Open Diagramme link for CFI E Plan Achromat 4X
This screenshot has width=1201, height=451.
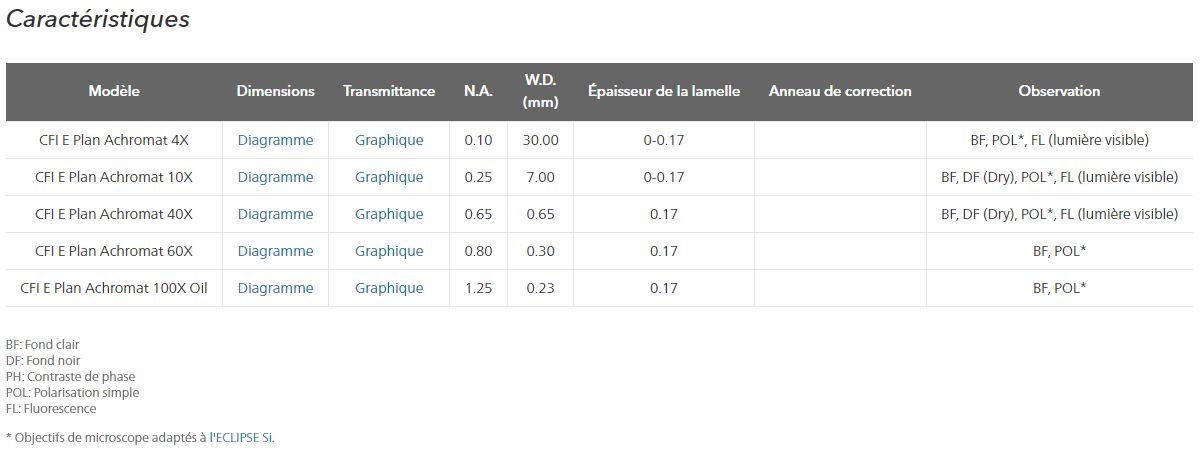[x=275, y=140]
